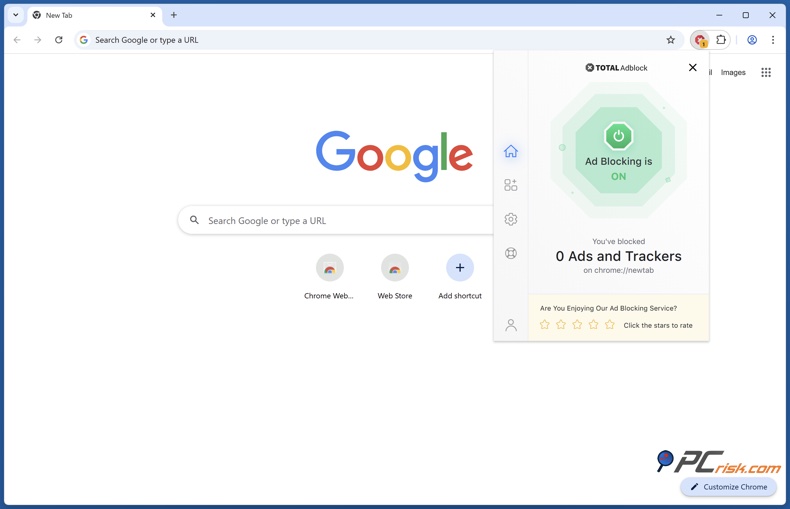Open the Chrome Extensions puzzle icon
The width and height of the screenshot is (790, 509).
pyautogui.click(x=721, y=40)
